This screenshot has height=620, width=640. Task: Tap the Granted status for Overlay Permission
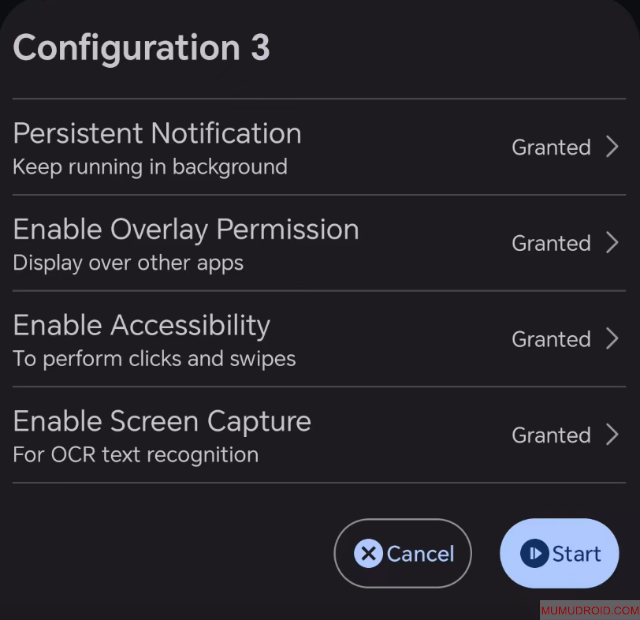(551, 243)
